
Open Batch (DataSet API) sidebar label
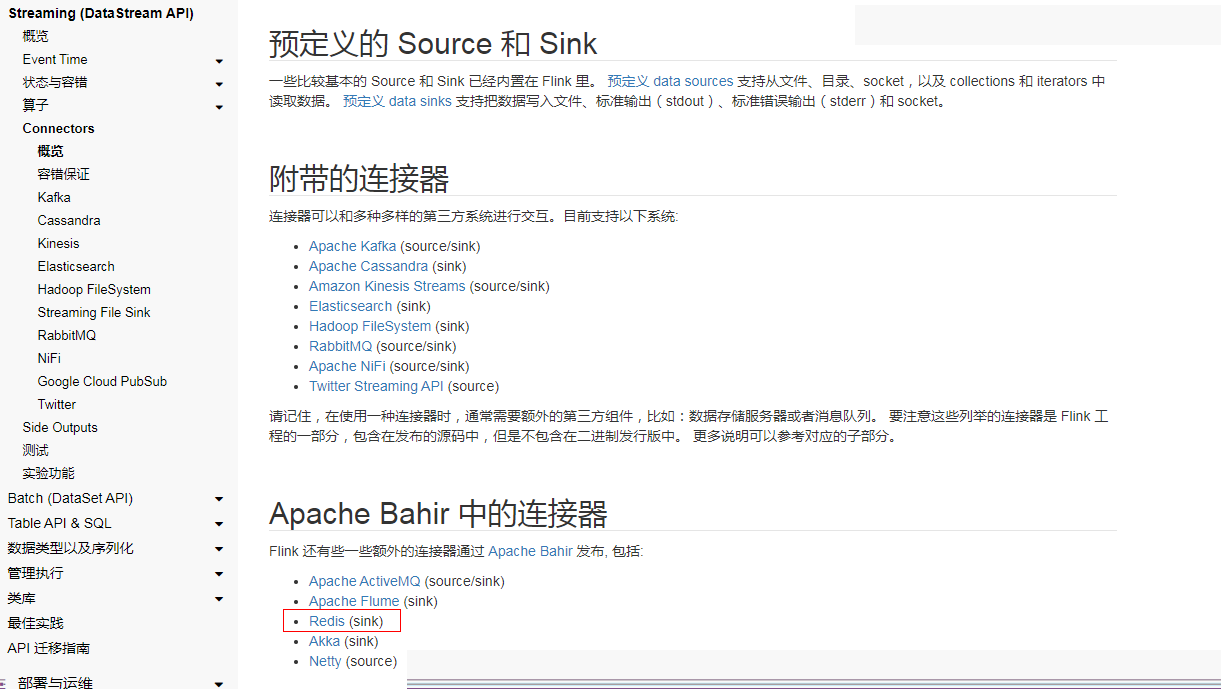(70, 498)
